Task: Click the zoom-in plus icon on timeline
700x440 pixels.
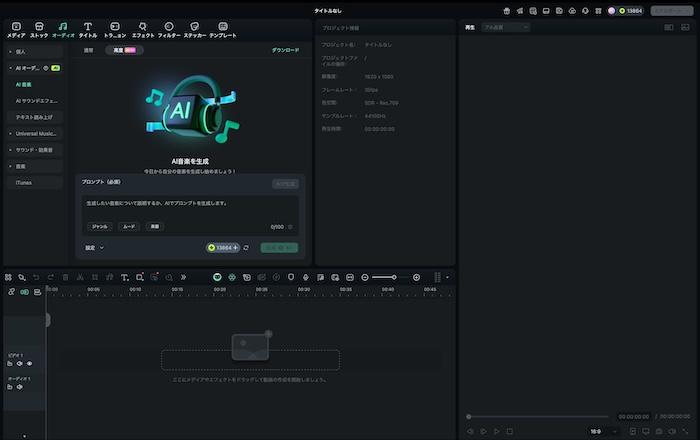Action: tap(417, 277)
